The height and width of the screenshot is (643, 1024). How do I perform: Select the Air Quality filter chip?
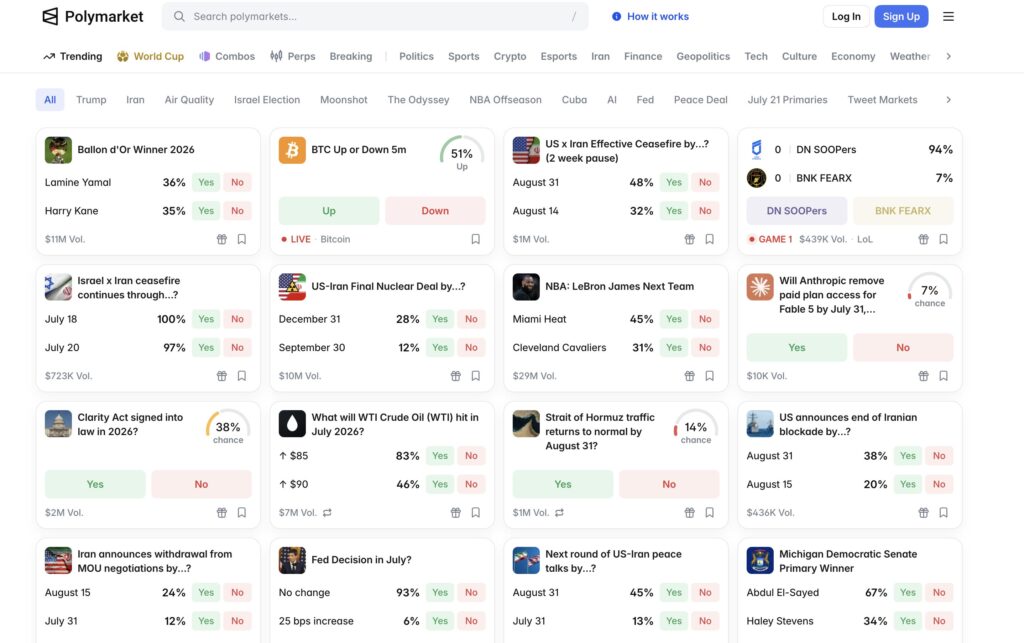tap(189, 100)
